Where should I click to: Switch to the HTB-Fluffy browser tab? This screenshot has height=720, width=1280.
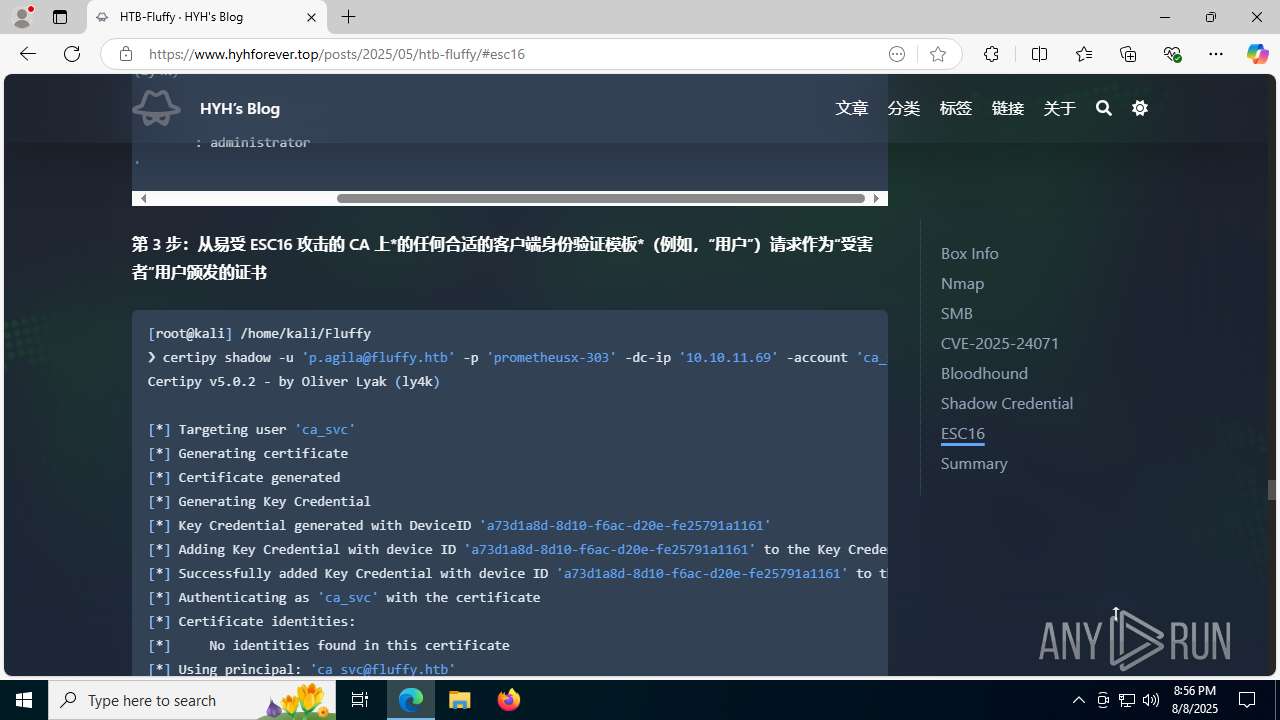(x=207, y=17)
